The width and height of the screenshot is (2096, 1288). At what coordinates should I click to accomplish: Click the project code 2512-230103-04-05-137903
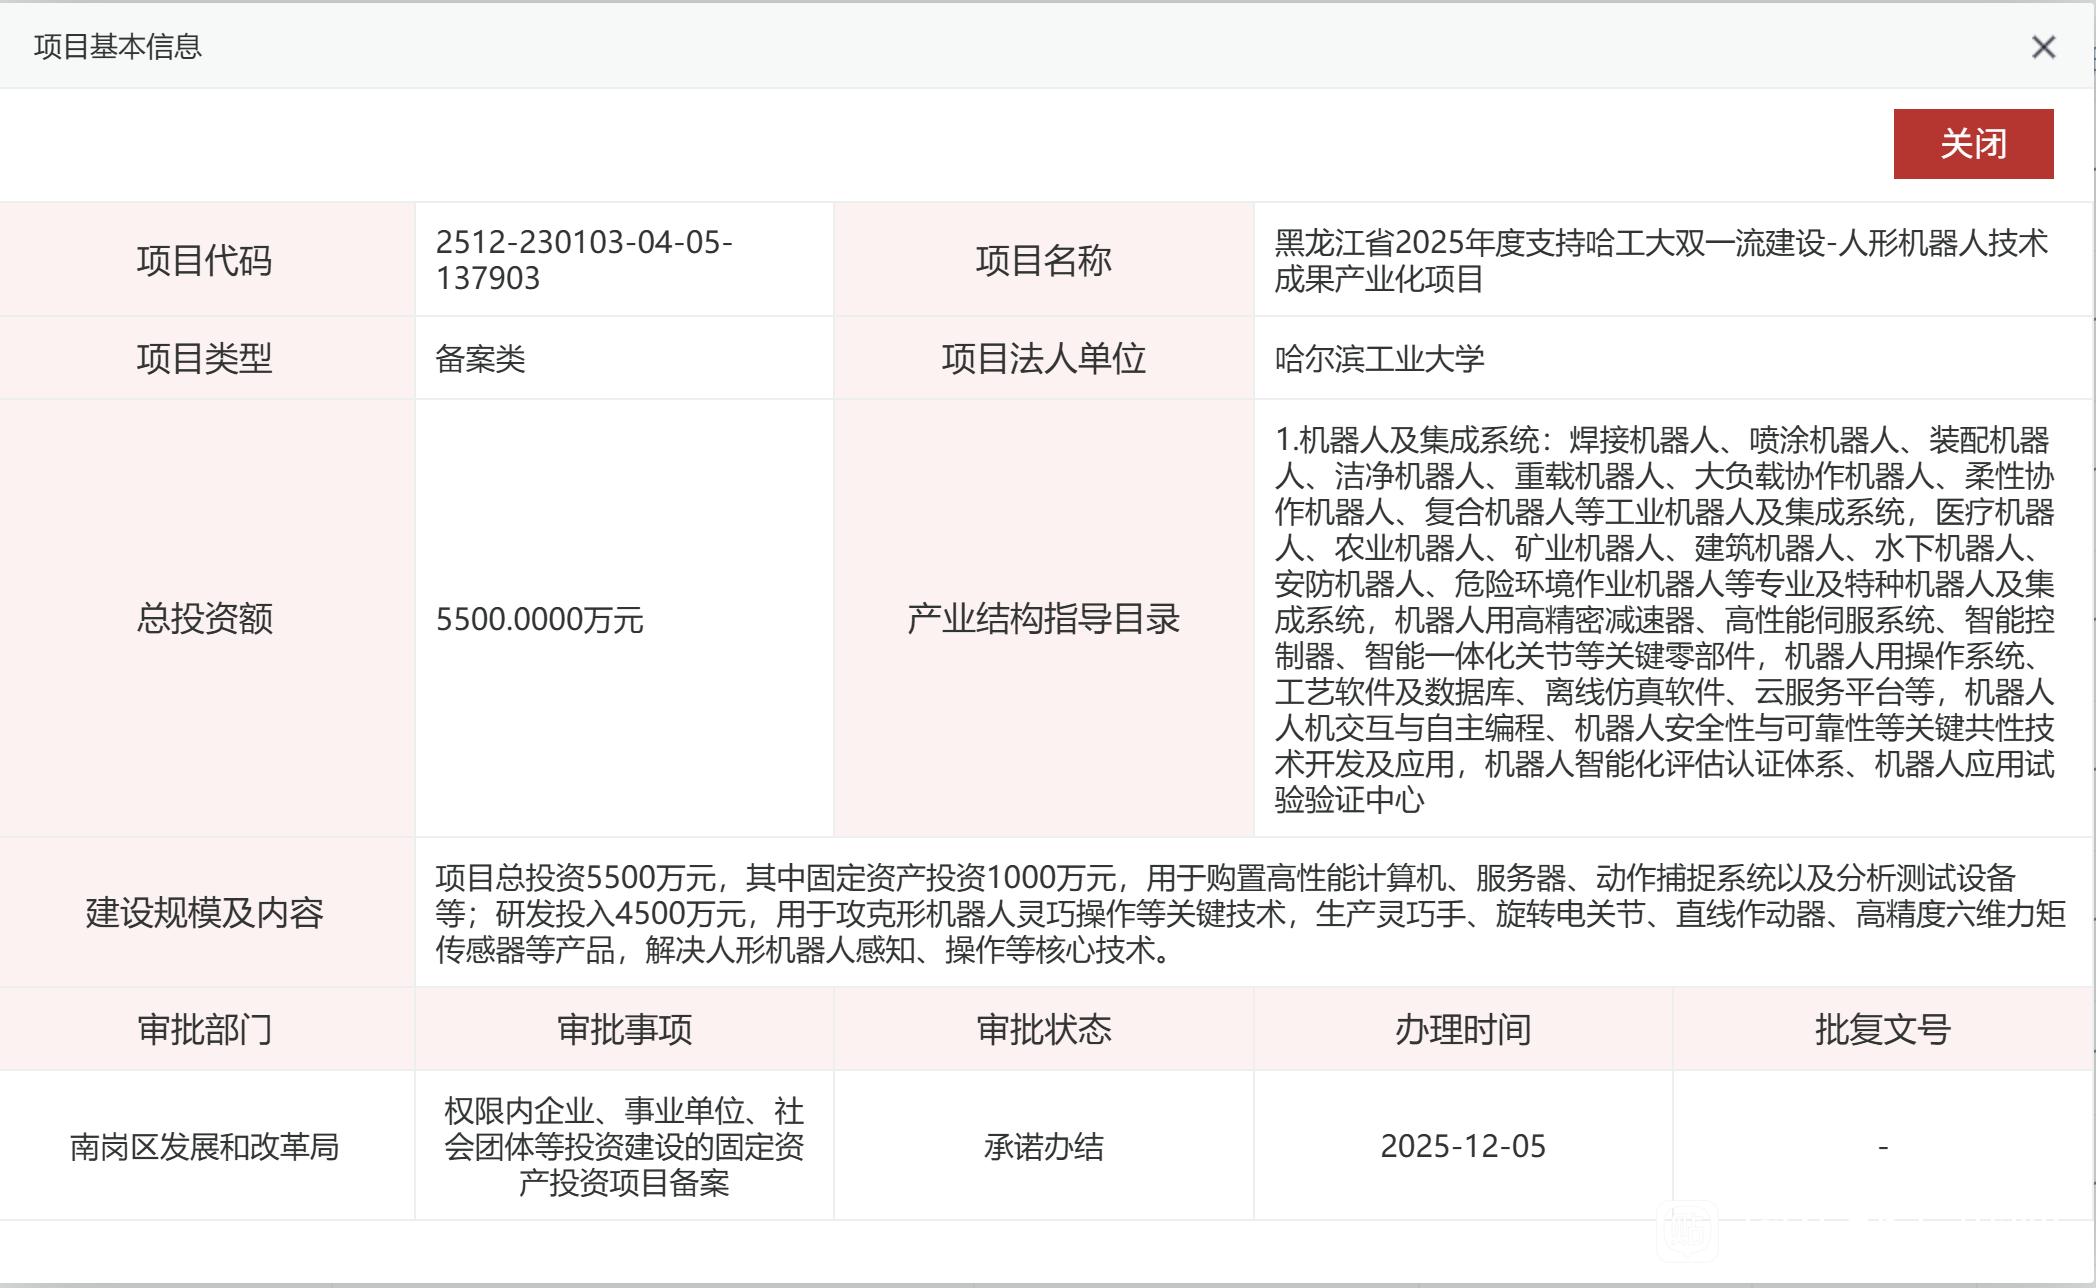point(584,260)
